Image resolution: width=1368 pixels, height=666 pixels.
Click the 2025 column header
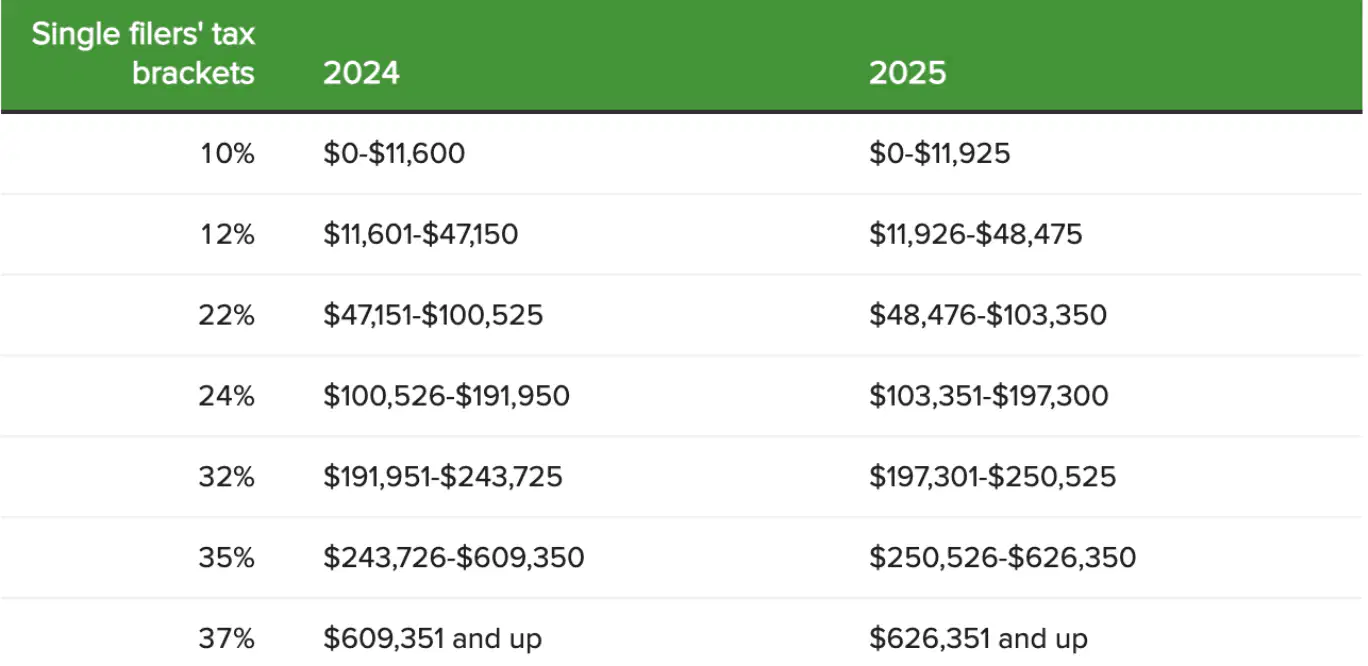pyautogui.click(x=907, y=73)
